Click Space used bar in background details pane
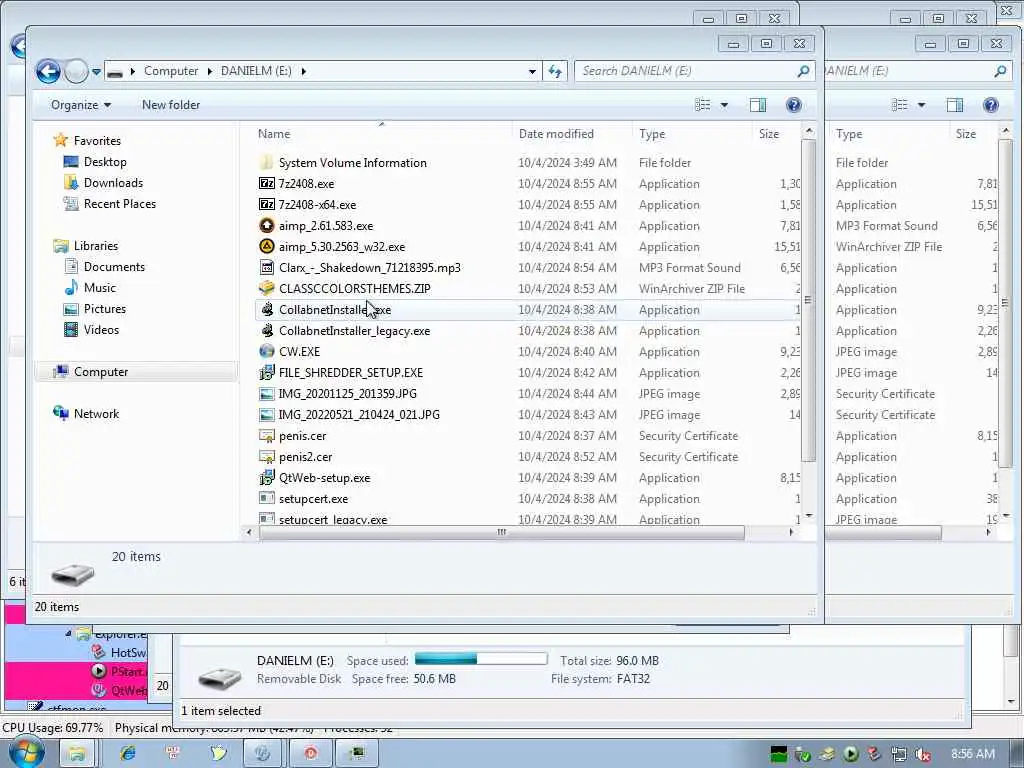Viewport: 1024px width, 768px height. click(x=481, y=658)
